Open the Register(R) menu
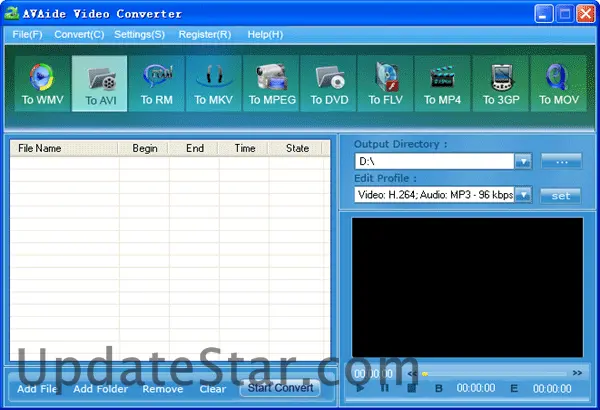Viewport: 600px width, 410px height. [x=205, y=34]
